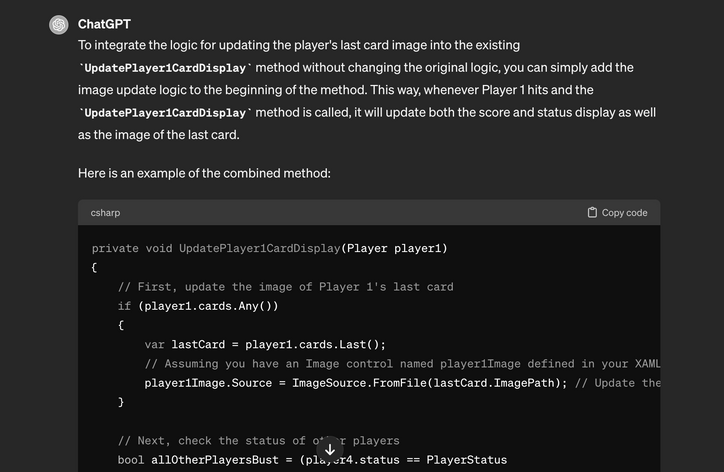724x472 pixels.
Task: Click the method's opening curly brace
Action: click(x=94, y=268)
